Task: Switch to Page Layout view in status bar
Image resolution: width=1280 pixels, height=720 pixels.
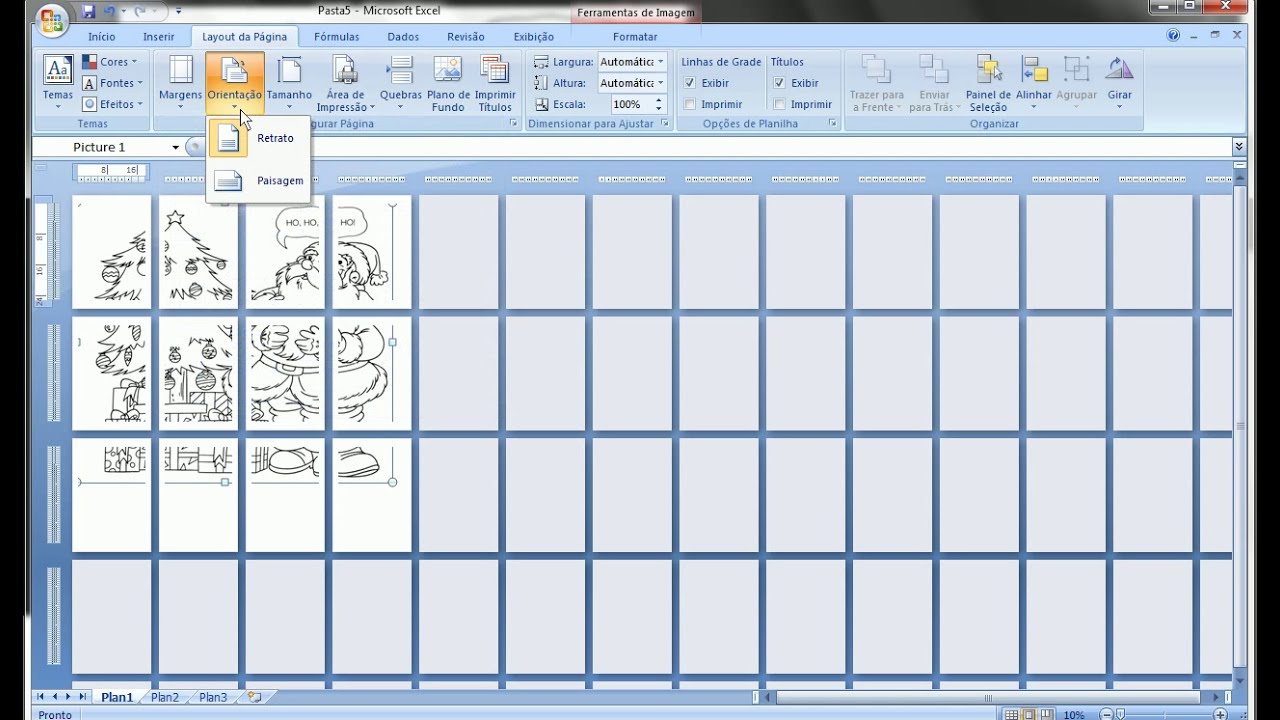Action: pos(1029,715)
